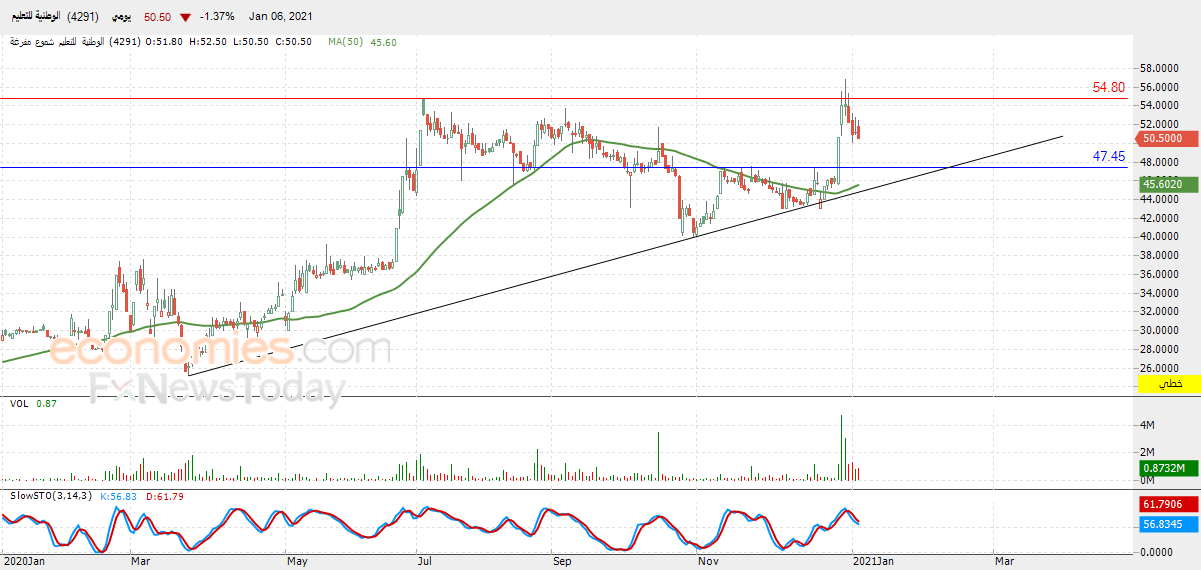Click the FxNewsToday watermark logo
1201x570 pixels.
pos(218,388)
